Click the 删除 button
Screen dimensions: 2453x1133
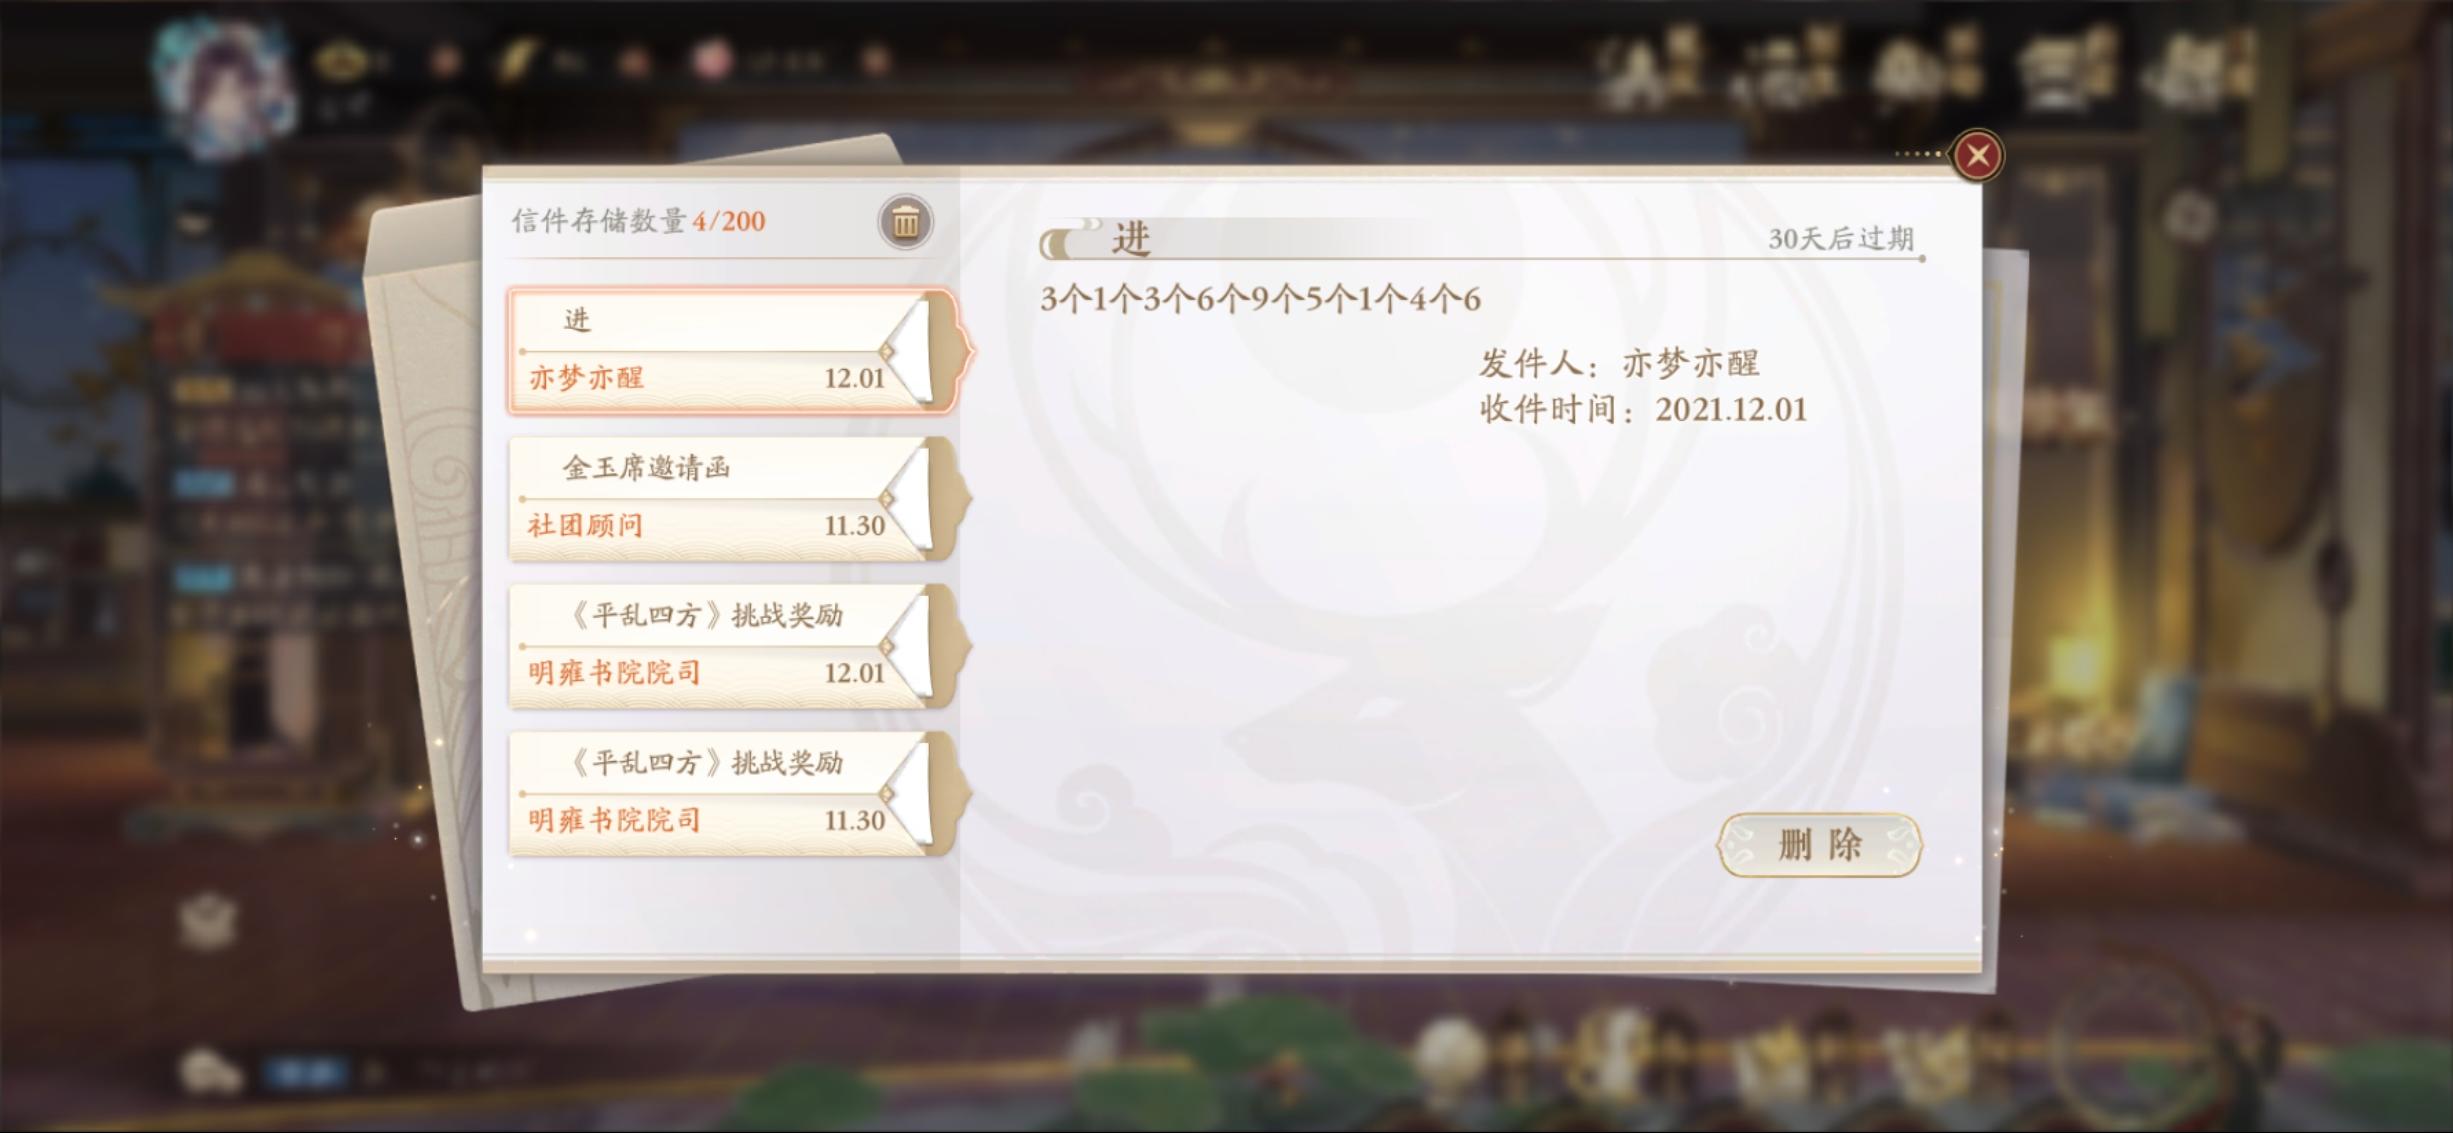pos(1819,845)
